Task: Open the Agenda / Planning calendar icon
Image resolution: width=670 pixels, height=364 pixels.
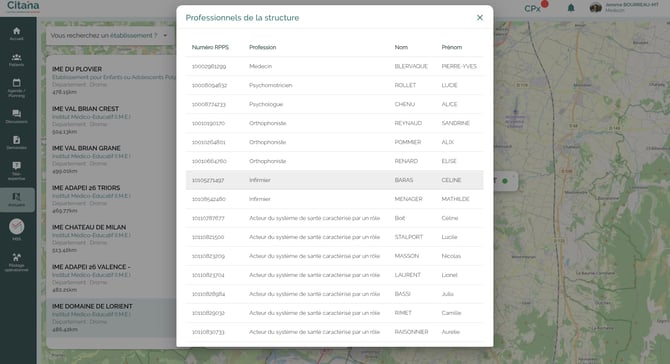Action: (x=16, y=83)
